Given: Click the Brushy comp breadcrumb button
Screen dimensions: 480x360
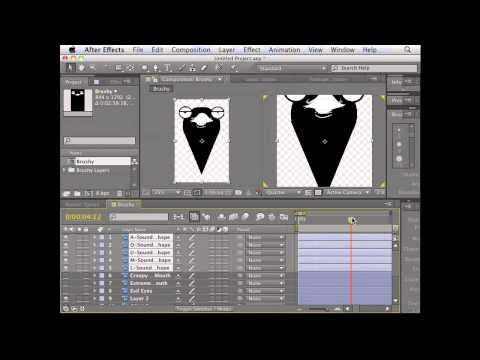Looking at the screenshot, I should point(161,89).
